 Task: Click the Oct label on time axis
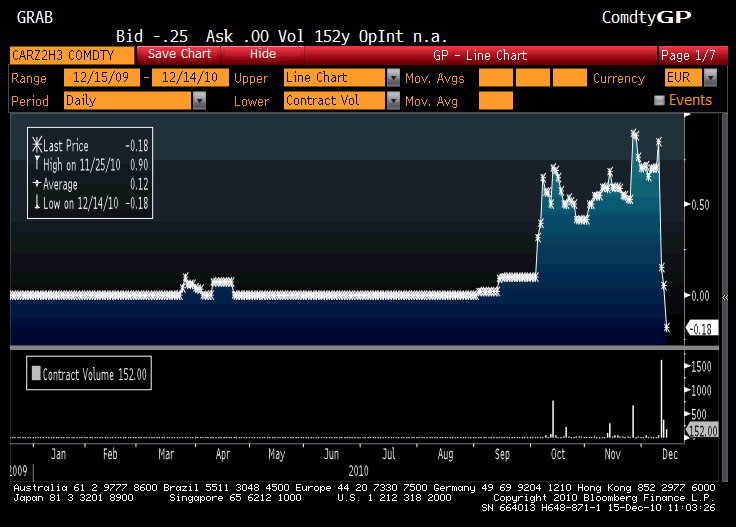pyautogui.click(x=558, y=454)
